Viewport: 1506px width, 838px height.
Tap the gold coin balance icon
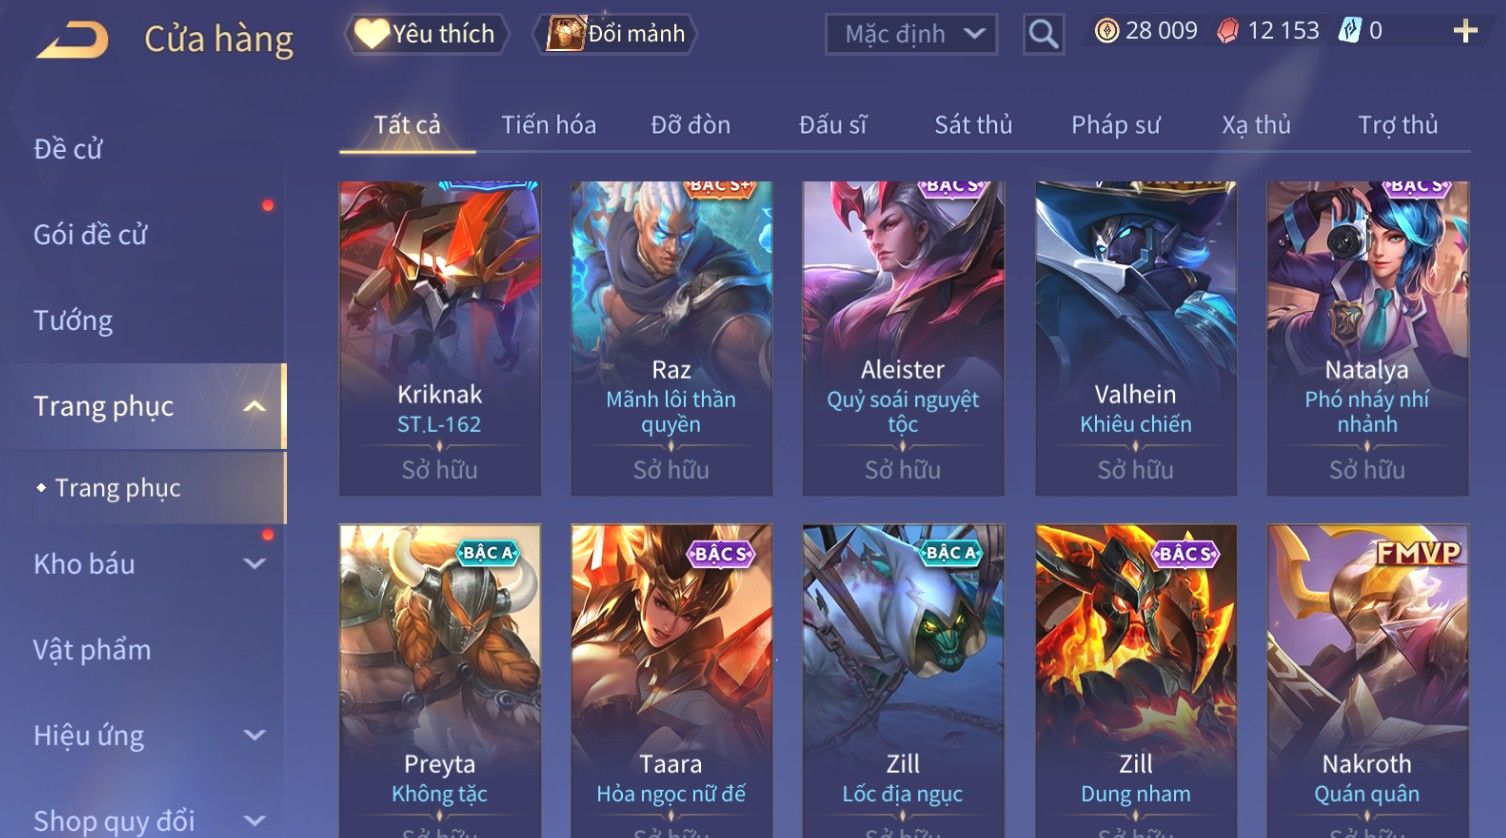click(1107, 31)
